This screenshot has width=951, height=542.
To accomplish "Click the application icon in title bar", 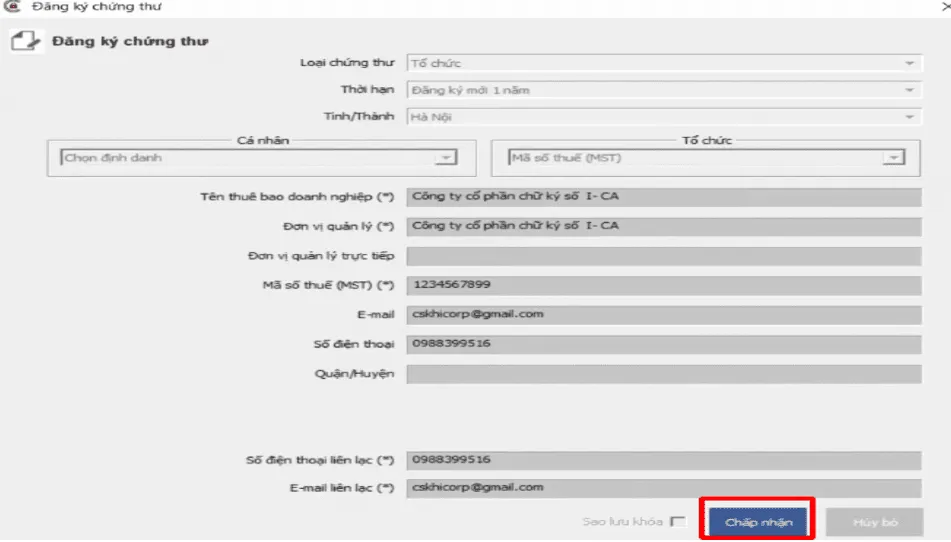I will click(12, 6).
